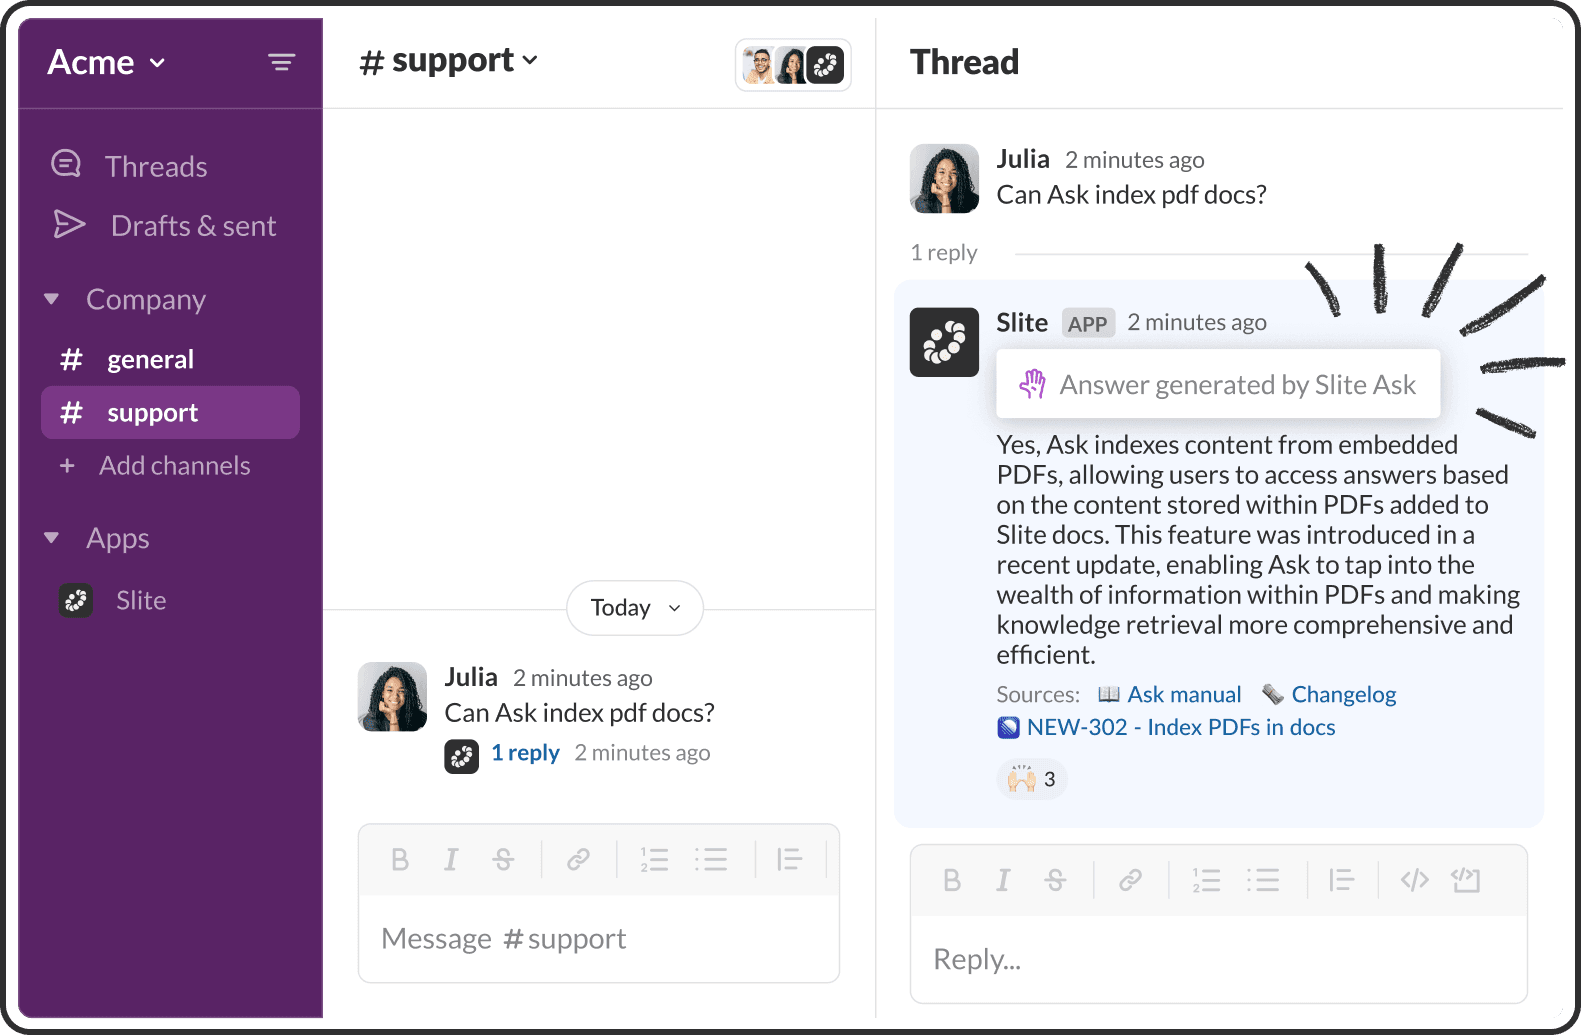
Task: Open the Slite app in sidebar
Action: [x=112, y=600]
